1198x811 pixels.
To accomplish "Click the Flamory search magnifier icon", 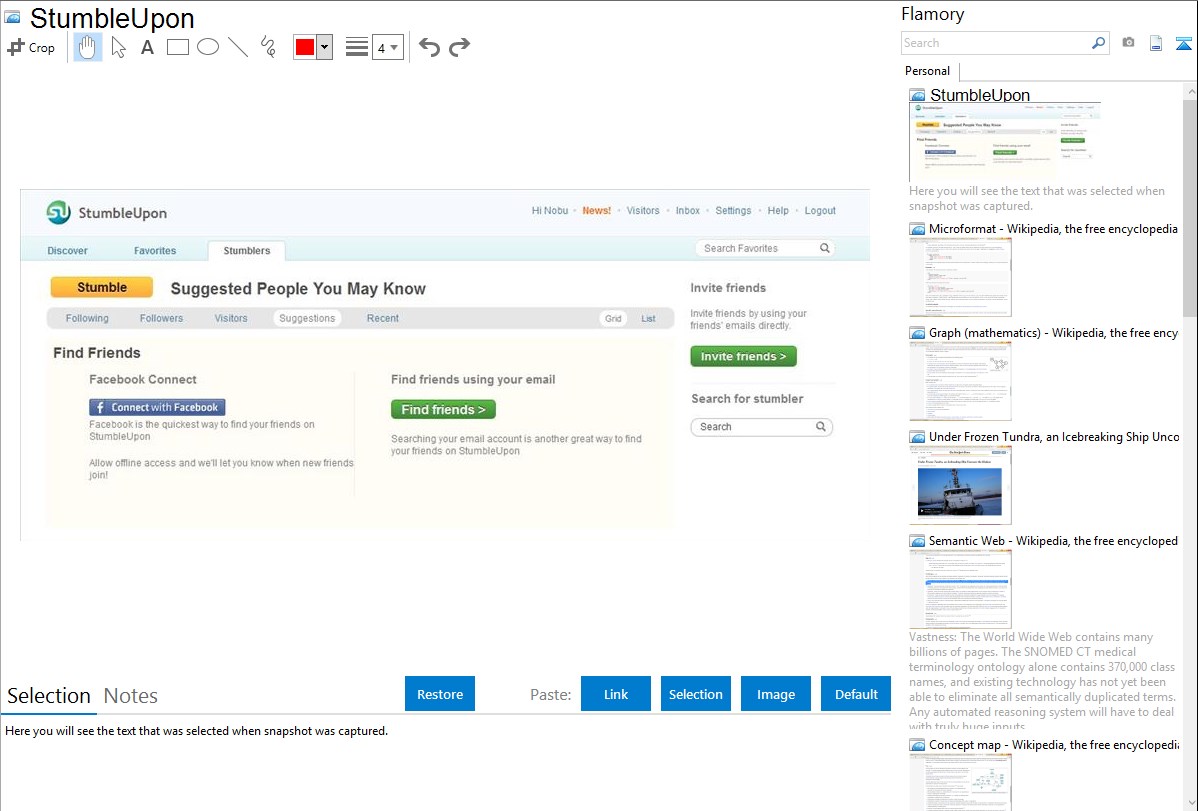I will (x=1099, y=43).
